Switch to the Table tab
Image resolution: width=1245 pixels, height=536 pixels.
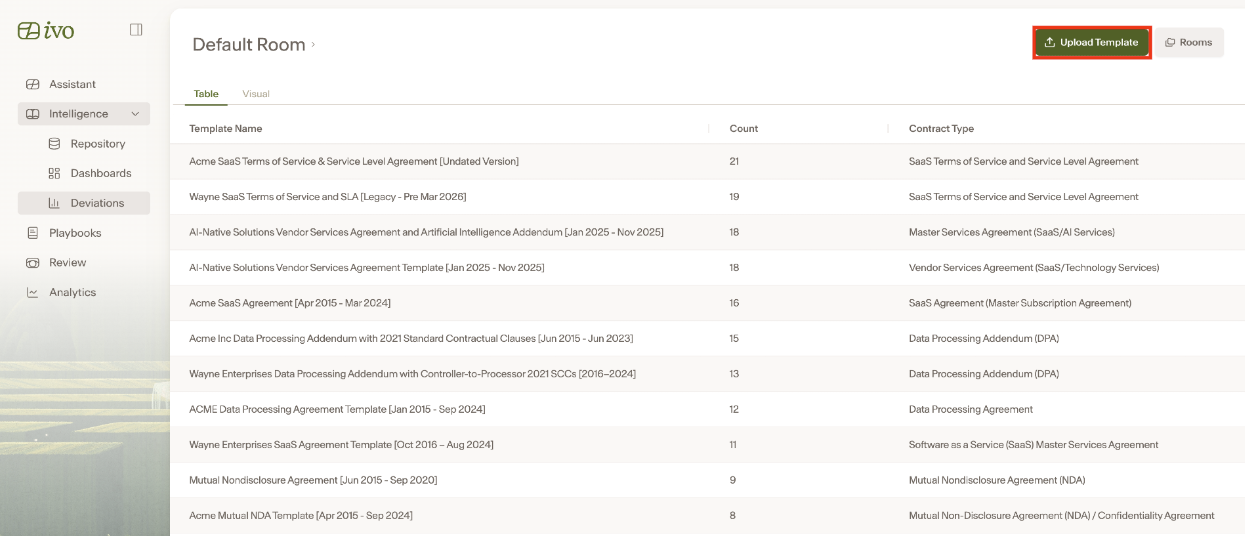pos(206,94)
